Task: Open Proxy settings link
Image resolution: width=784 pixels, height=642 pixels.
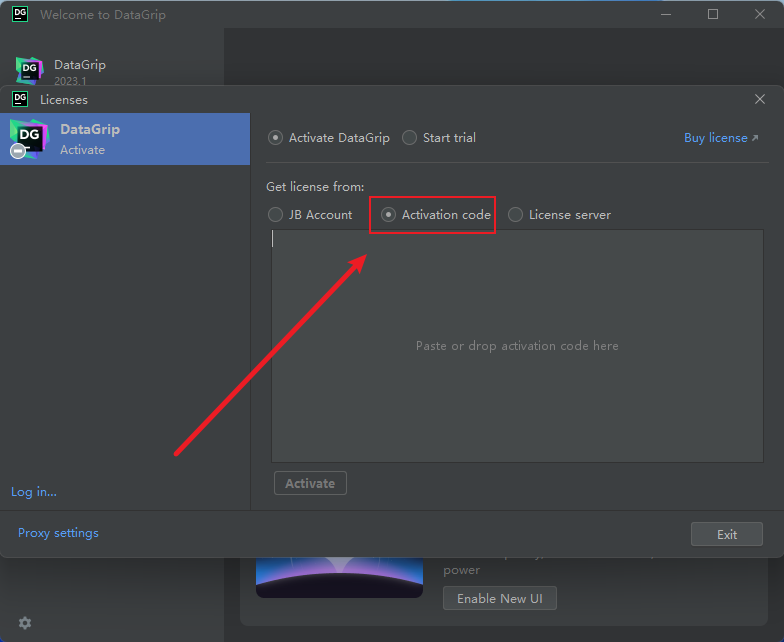Action: pyautogui.click(x=58, y=533)
